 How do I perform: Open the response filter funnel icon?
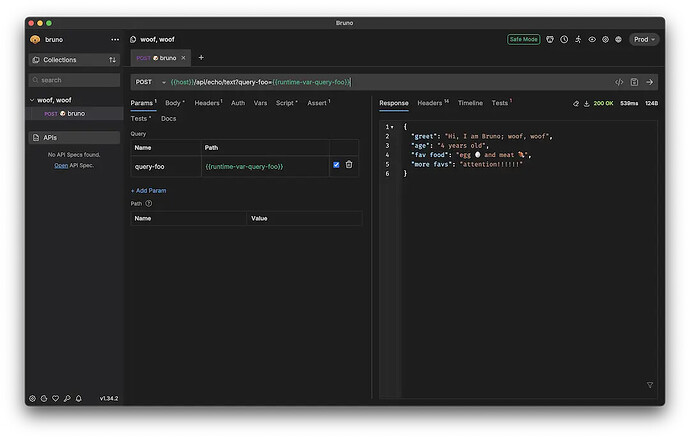[x=650, y=385]
